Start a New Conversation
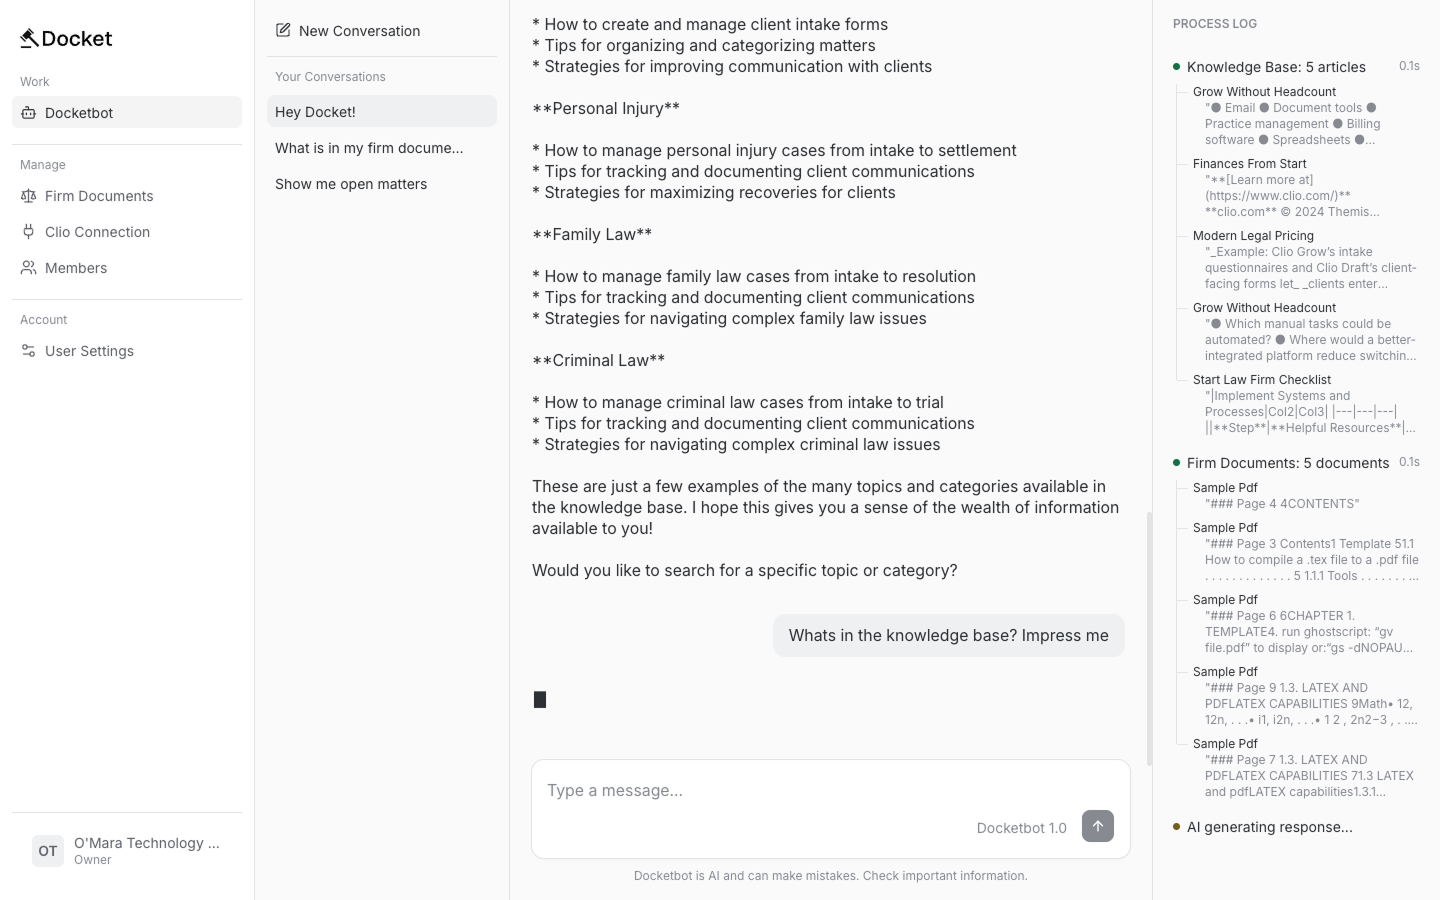1440x900 pixels. [x=359, y=31]
